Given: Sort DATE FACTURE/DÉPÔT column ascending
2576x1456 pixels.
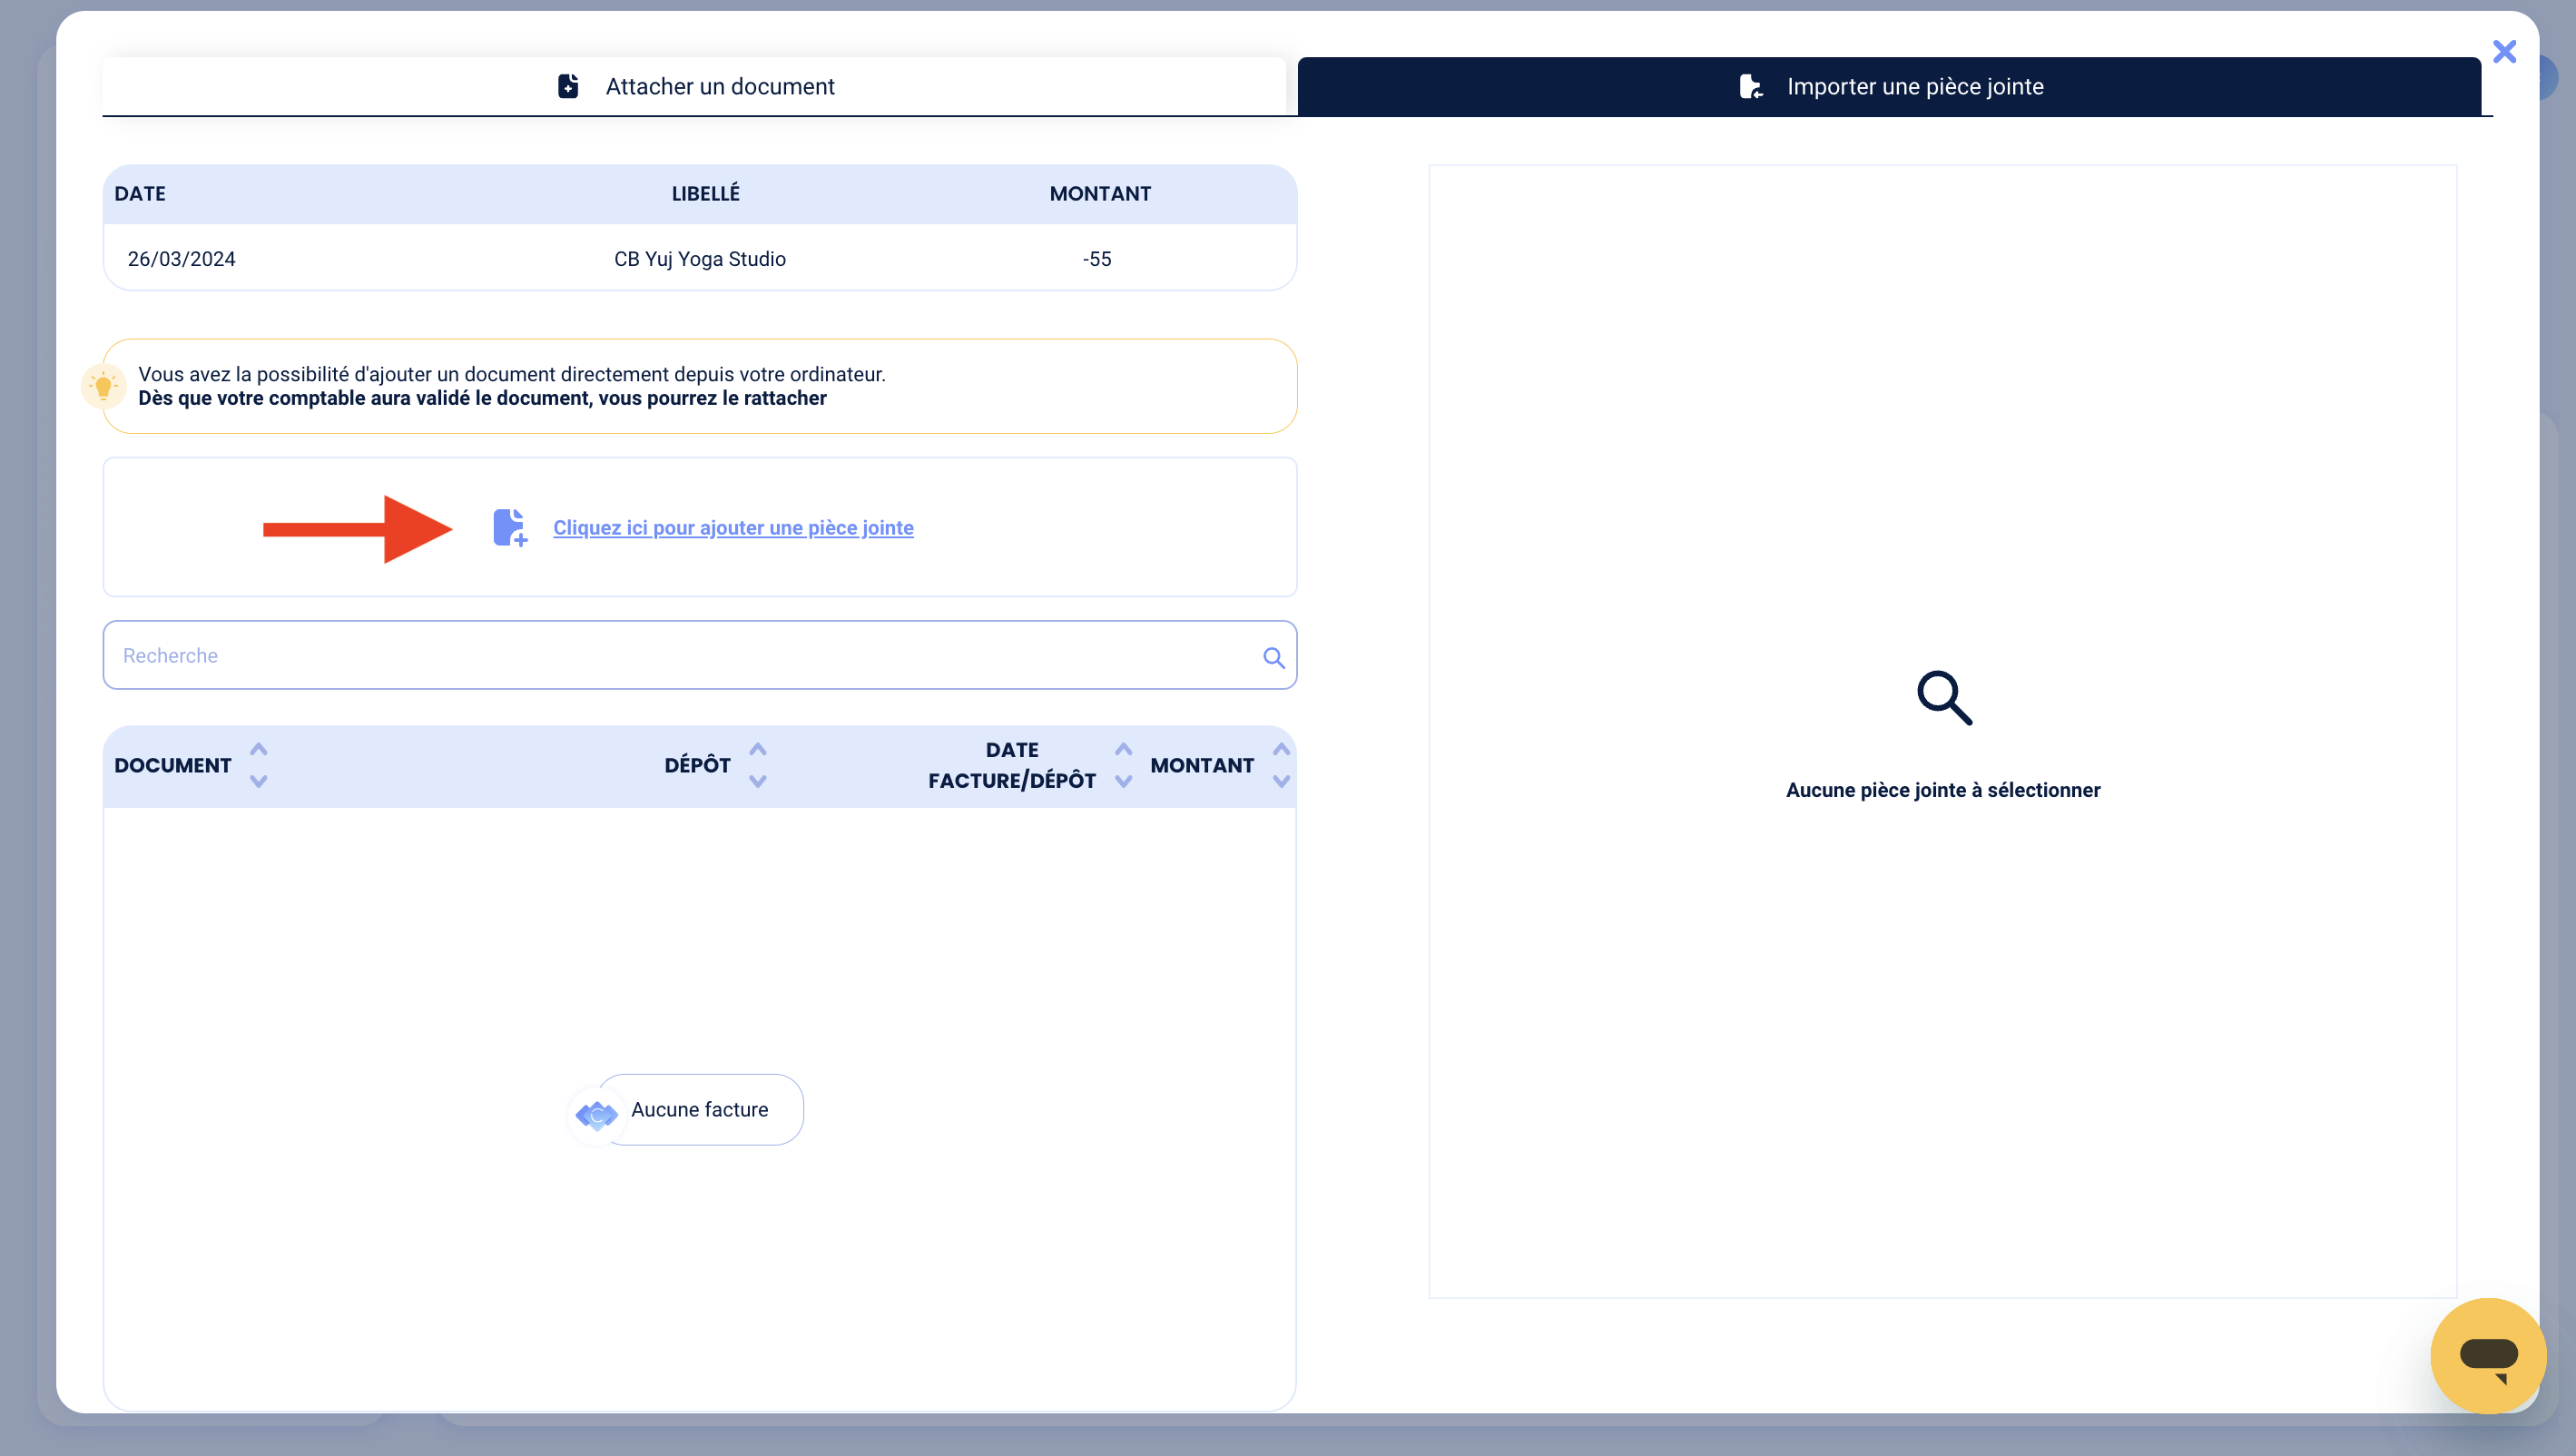Looking at the screenshot, I should (x=1123, y=749).
